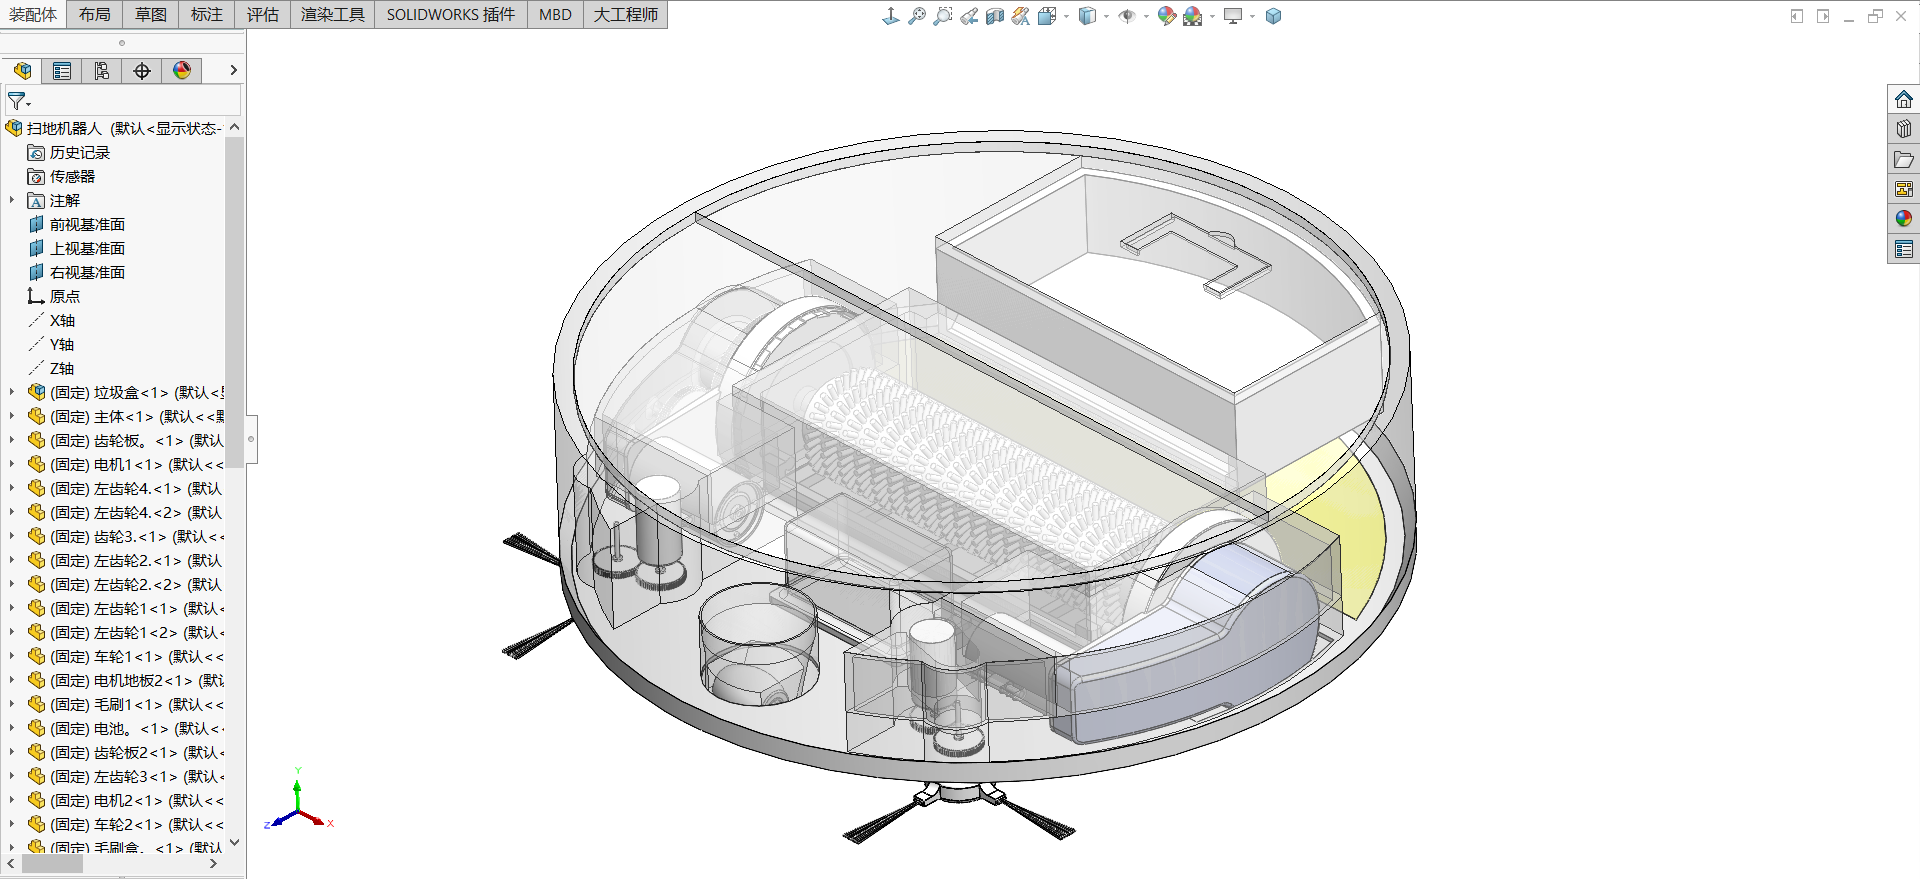The height and width of the screenshot is (879, 1920).
Task: Open the Hide/Show Items dropdown arrow
Action: (x=1146, y=16)
